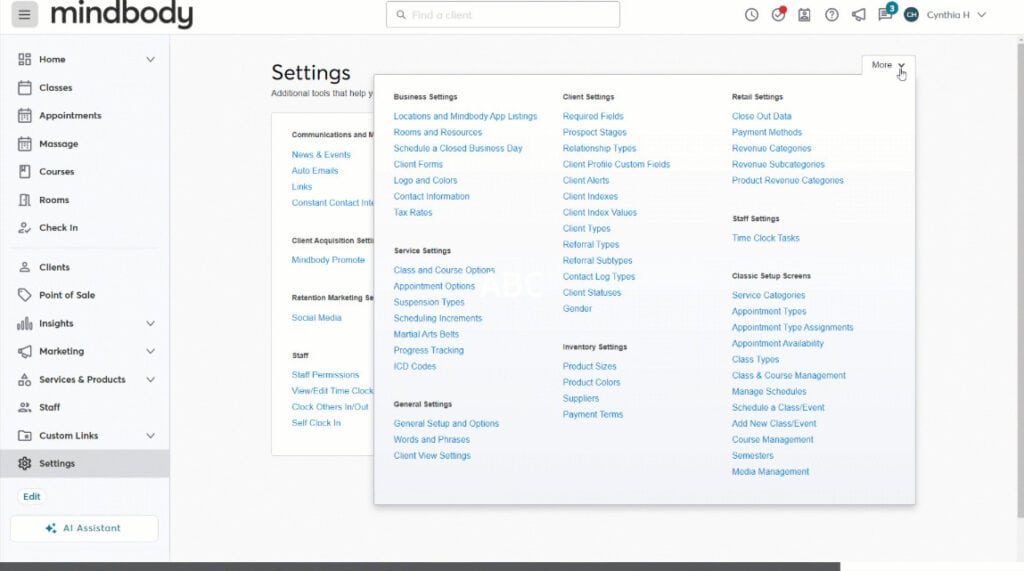Open Referral Subtypes
The image size is (1024, 571).
(598, 261)
